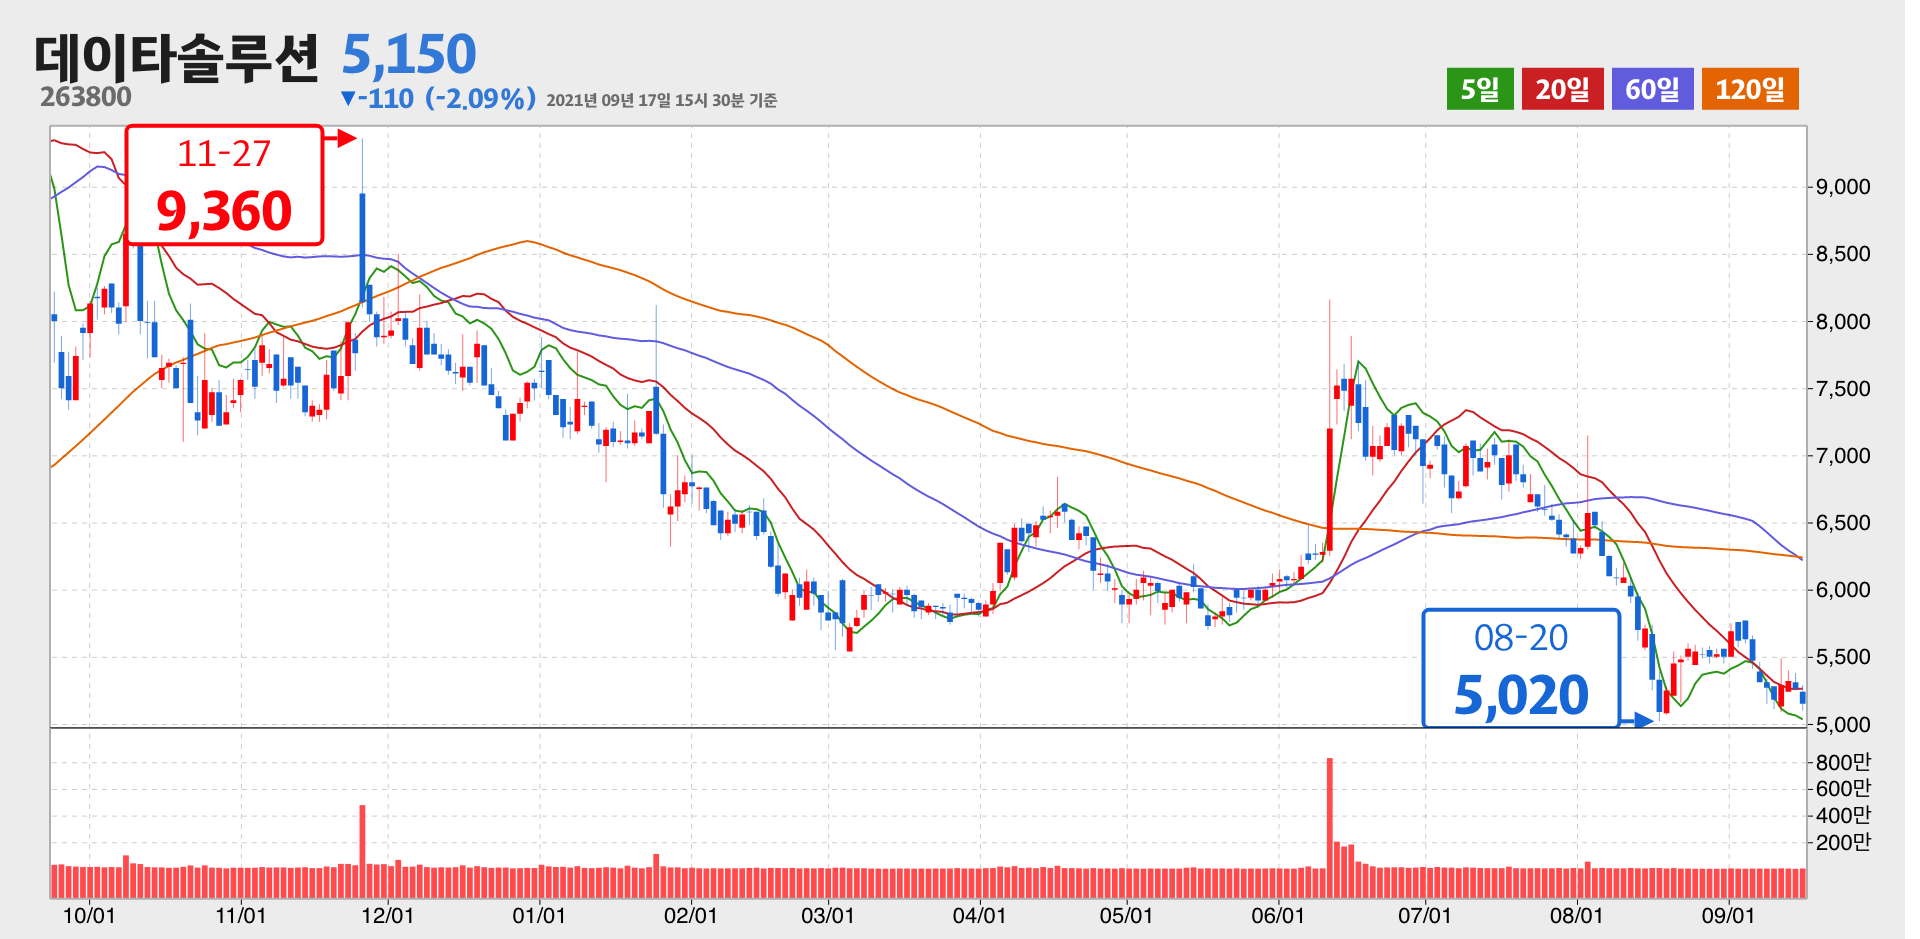
Task: Click the 6,000 price axis label
Action: coord(1843,590)
